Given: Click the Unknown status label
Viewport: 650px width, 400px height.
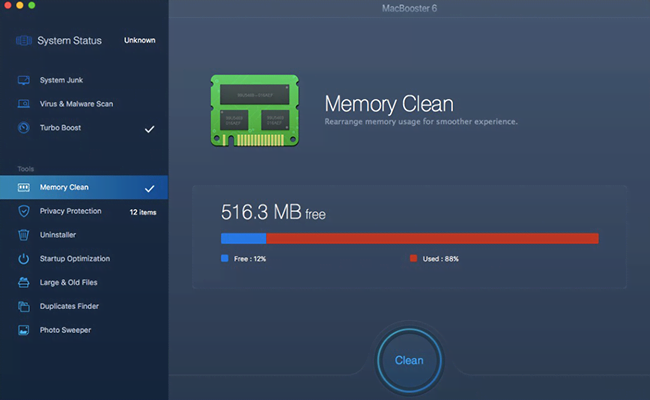Looking at the screenshot, I should tap(140, 40).
